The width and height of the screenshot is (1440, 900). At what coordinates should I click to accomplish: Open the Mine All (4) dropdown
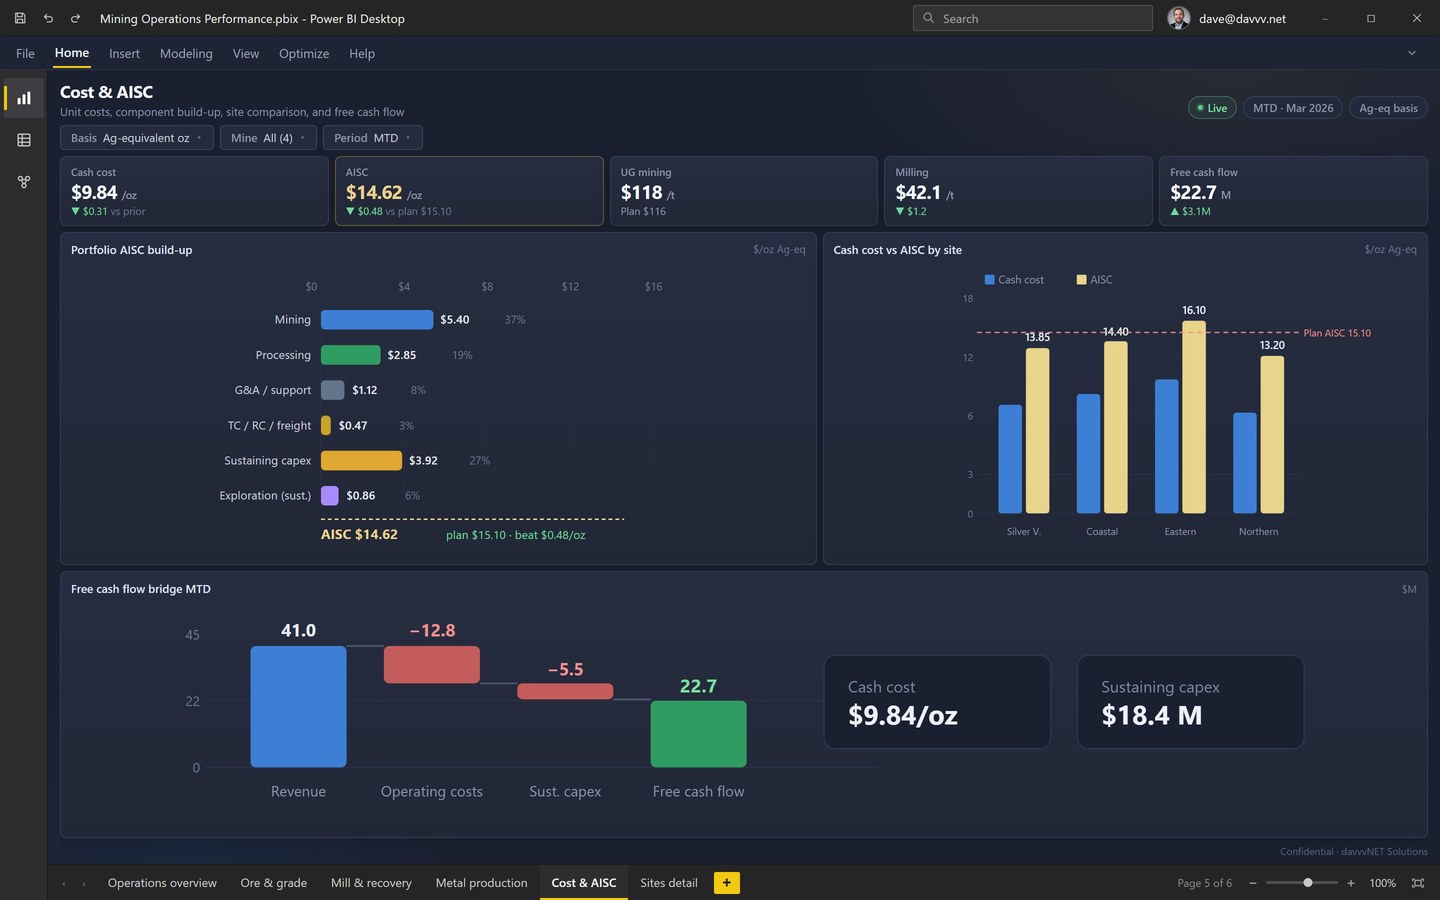(268, 138)
